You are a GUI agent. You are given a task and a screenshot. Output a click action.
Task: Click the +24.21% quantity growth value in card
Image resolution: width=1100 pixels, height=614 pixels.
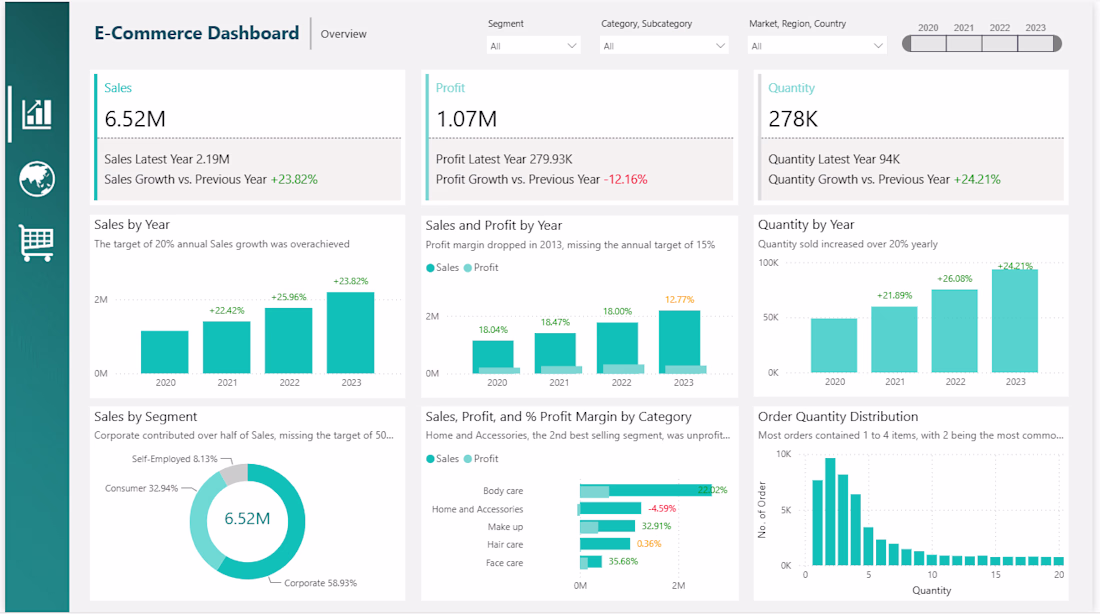[977, 180]
